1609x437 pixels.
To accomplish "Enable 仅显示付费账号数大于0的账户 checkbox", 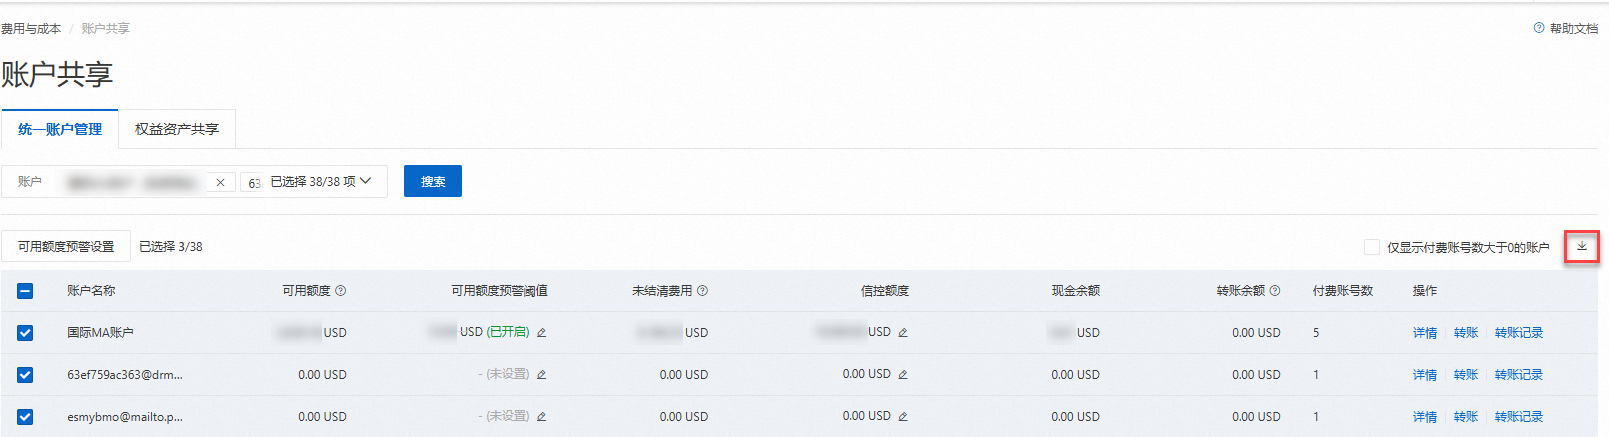I will tap(1372, 247).
